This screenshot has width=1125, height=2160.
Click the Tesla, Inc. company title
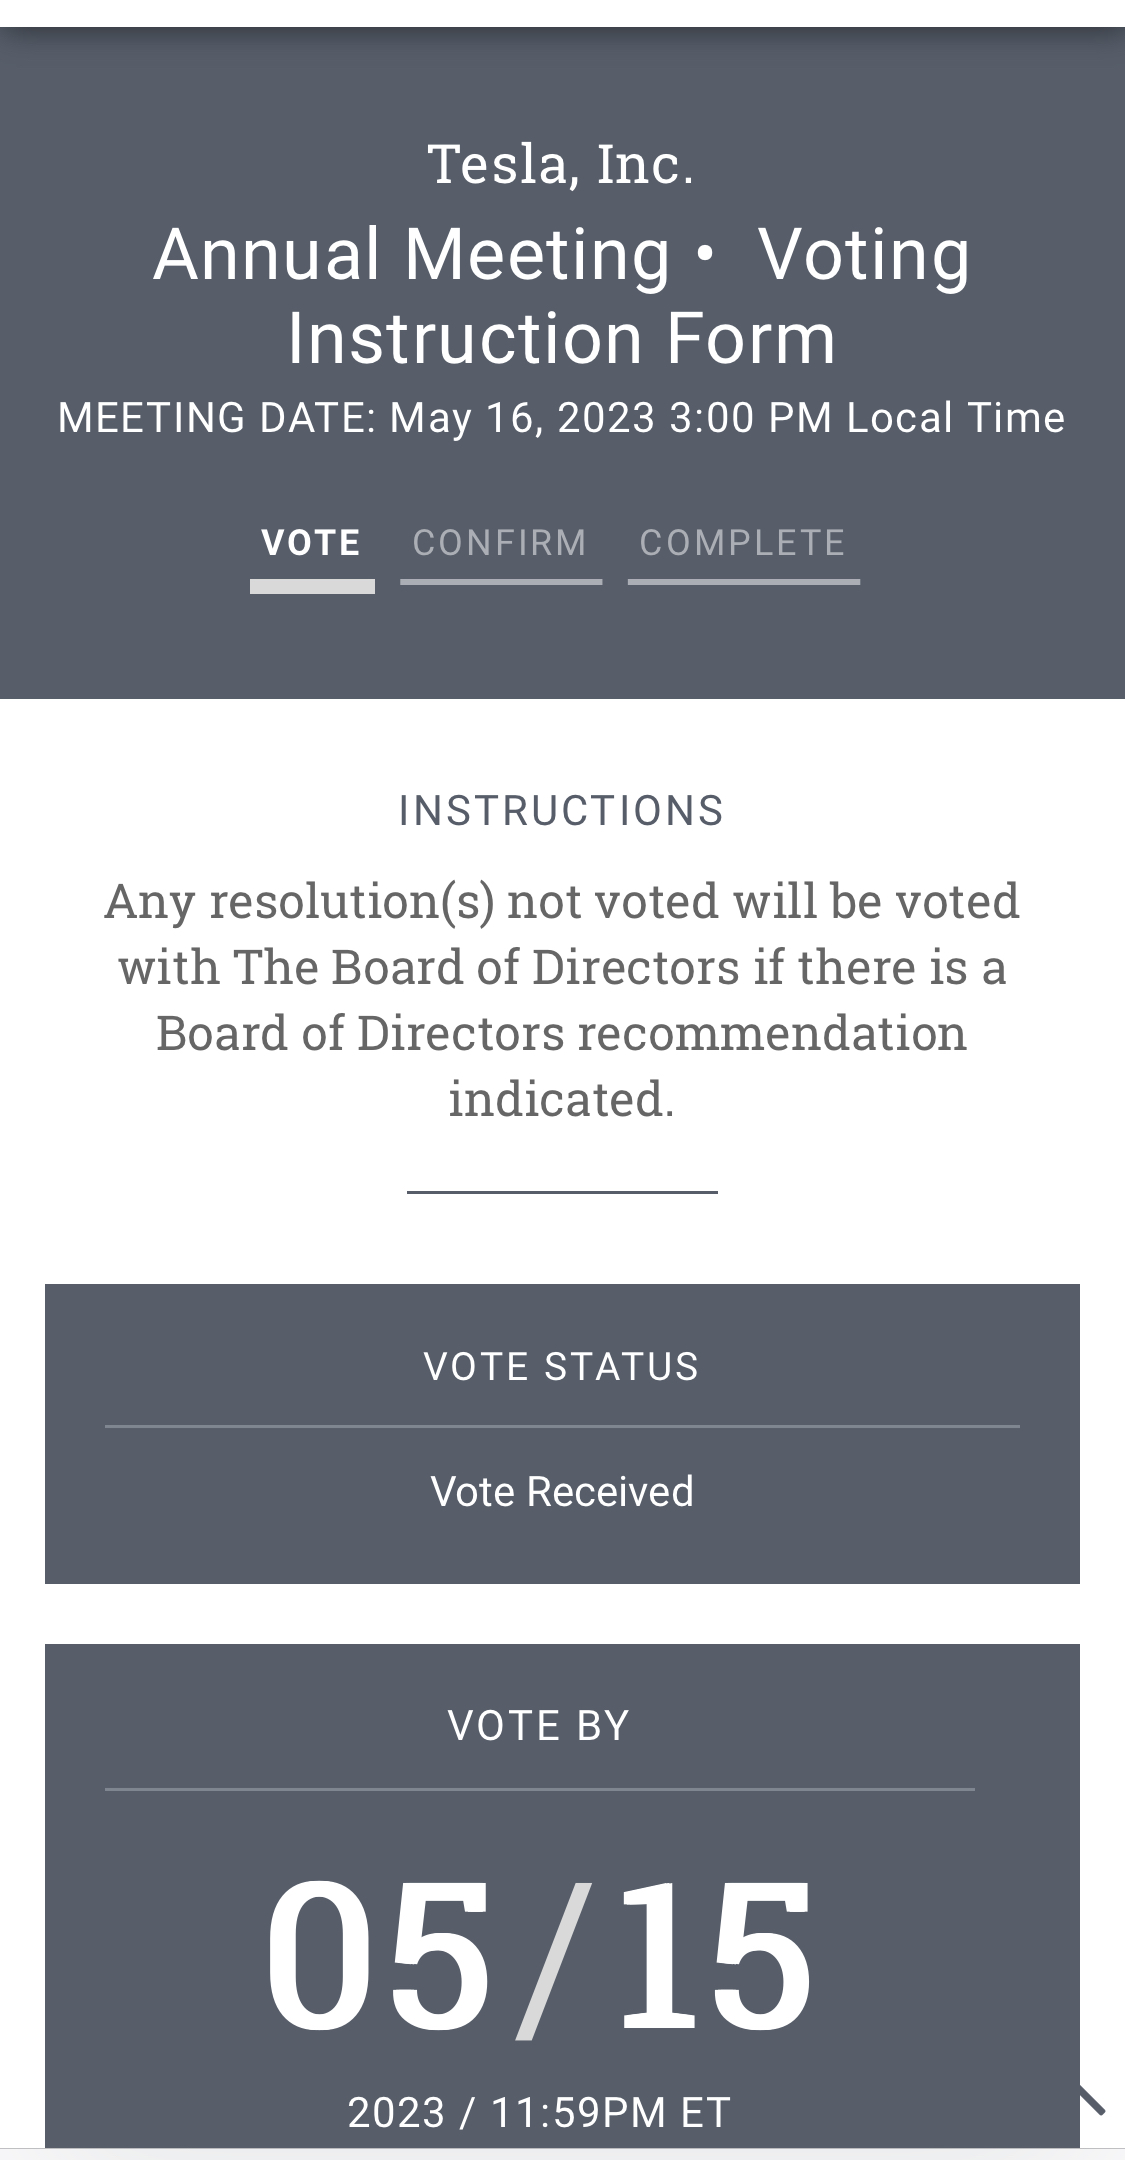click(x=562, y=164)
